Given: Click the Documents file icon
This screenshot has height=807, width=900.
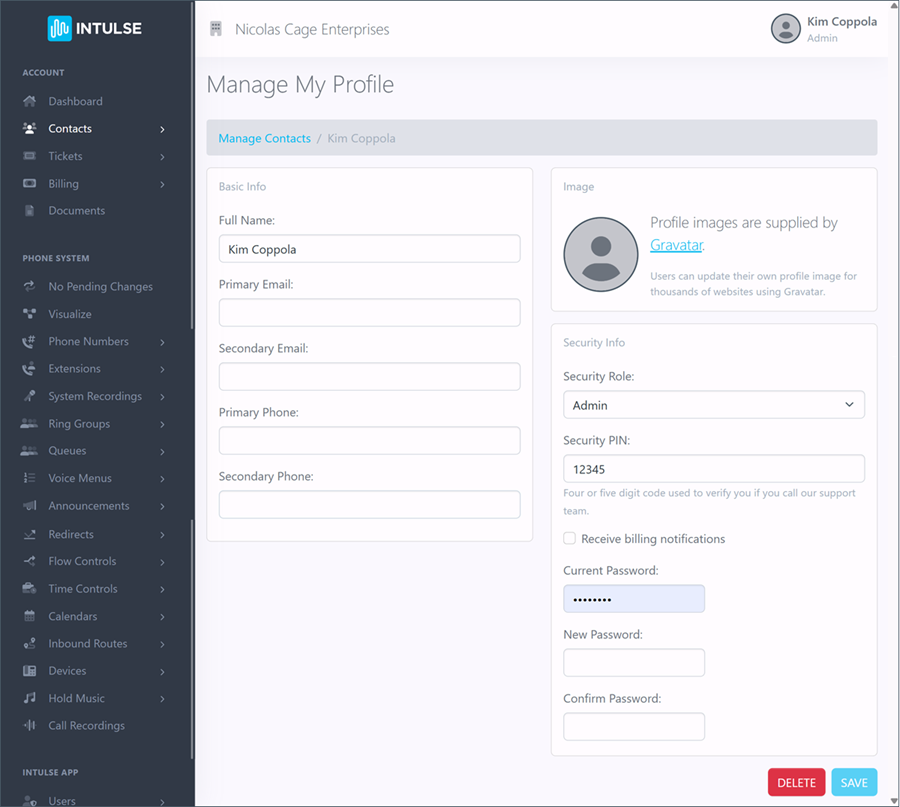Looking at the screenshot, I should coord(29,211).
